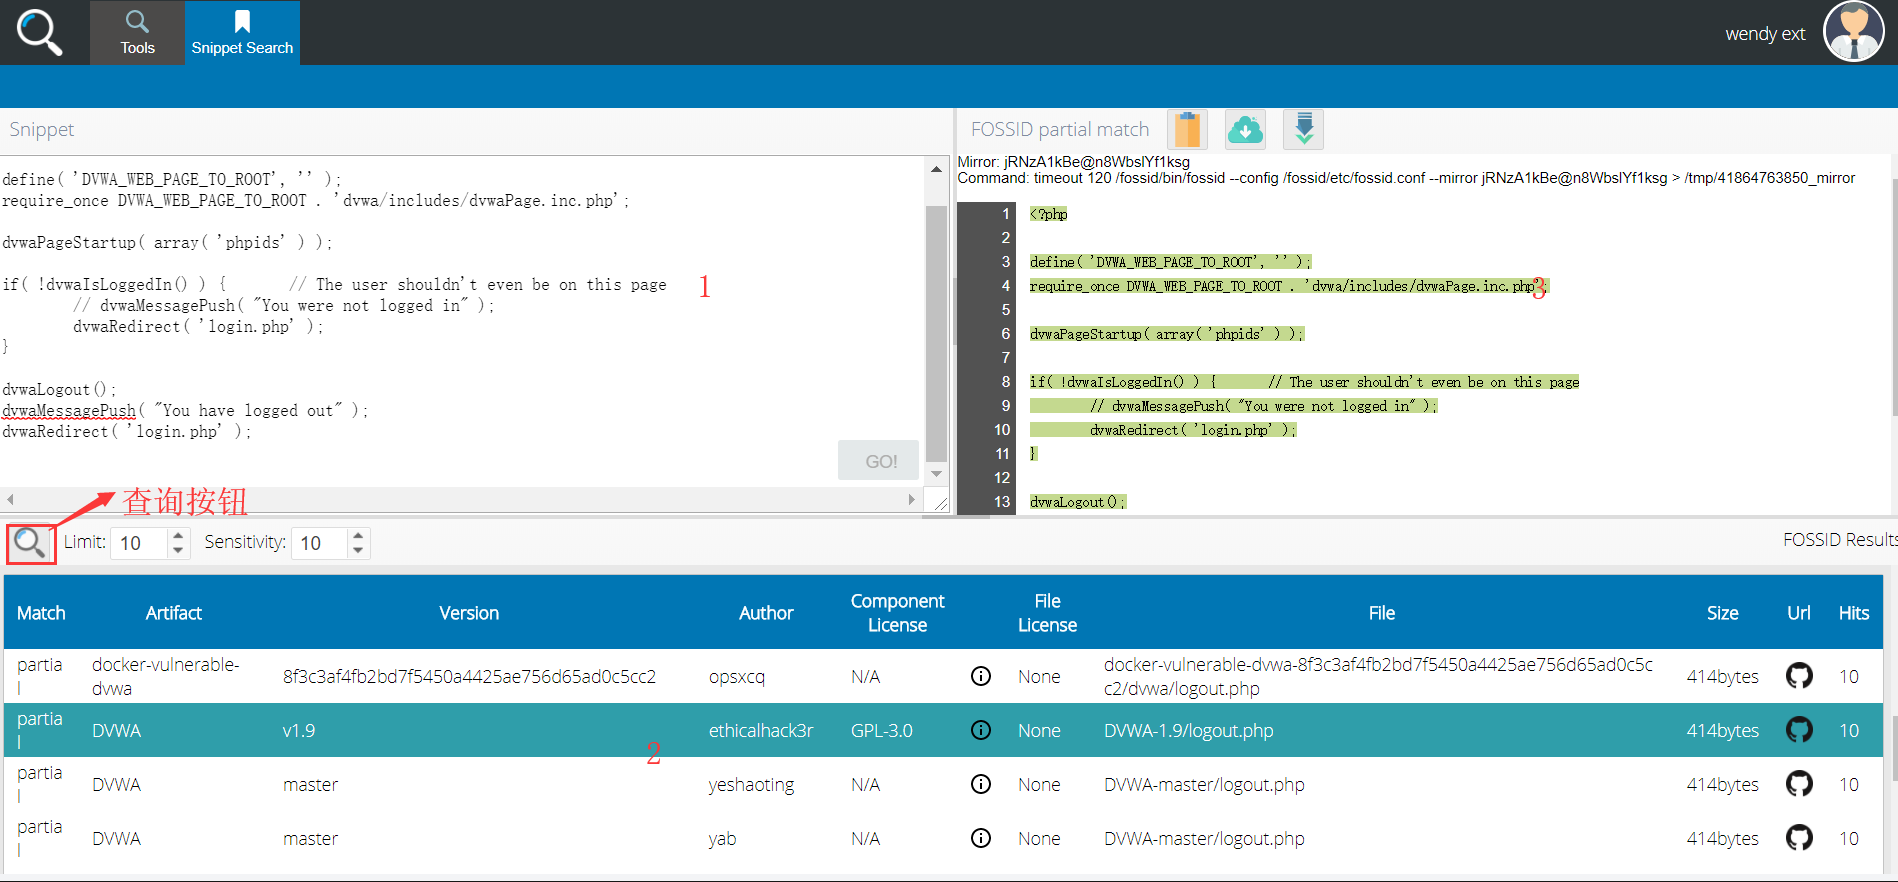The width and height of the screenshot is (1898, 882).
Task: Click the Snippet panel heading
Action: pyautogui.click(x=42, y=129)
